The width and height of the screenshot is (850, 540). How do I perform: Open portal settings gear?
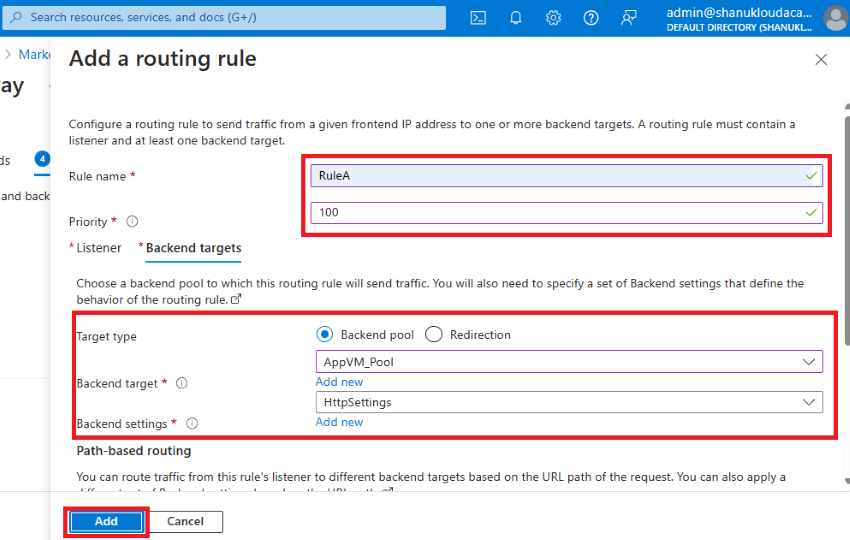point(553,18)
